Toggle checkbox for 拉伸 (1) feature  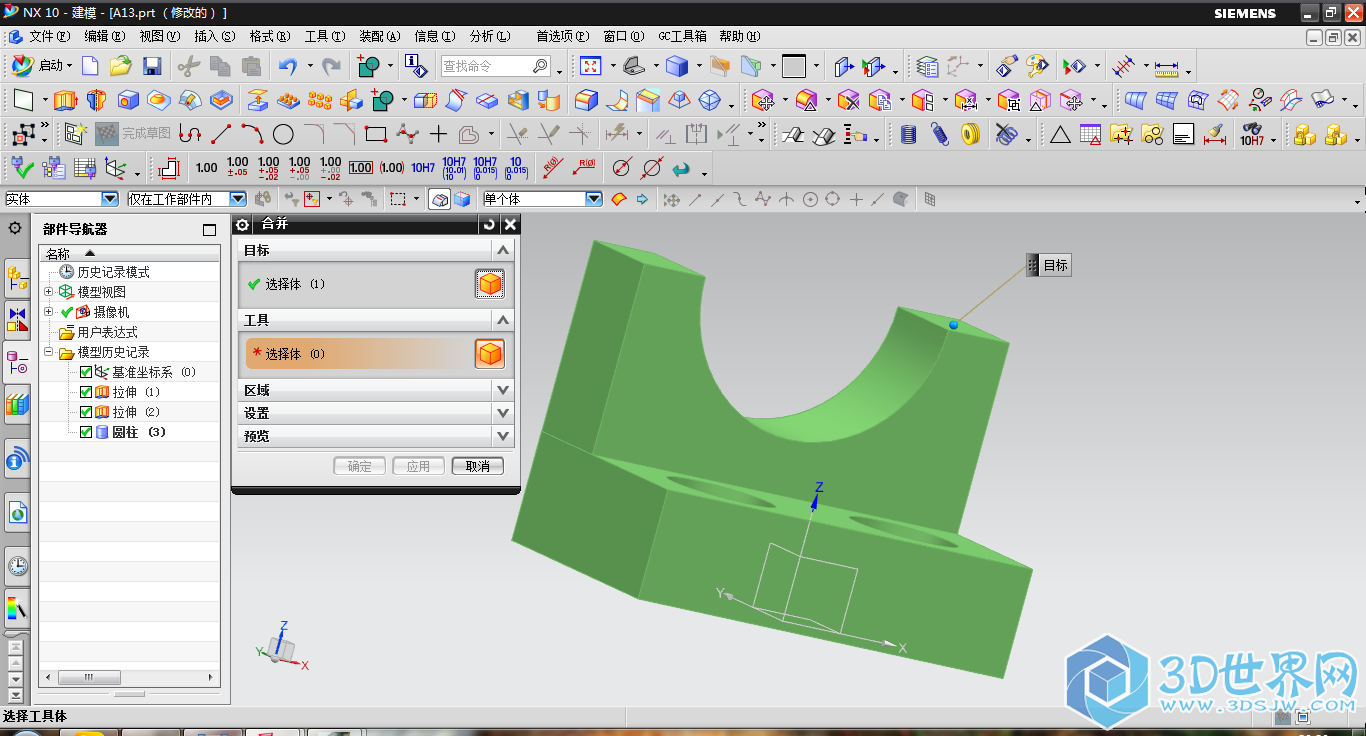tap(86, 392)
